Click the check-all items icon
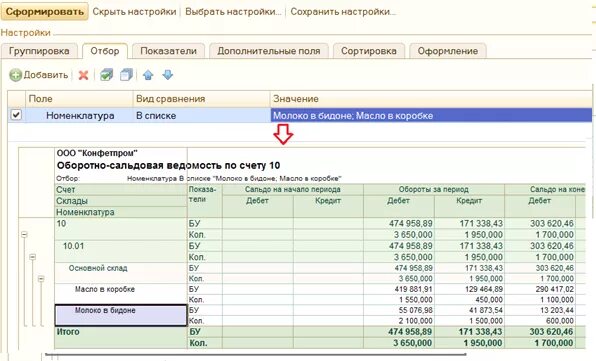Screen dimensions: 596x361 point(106,75)
